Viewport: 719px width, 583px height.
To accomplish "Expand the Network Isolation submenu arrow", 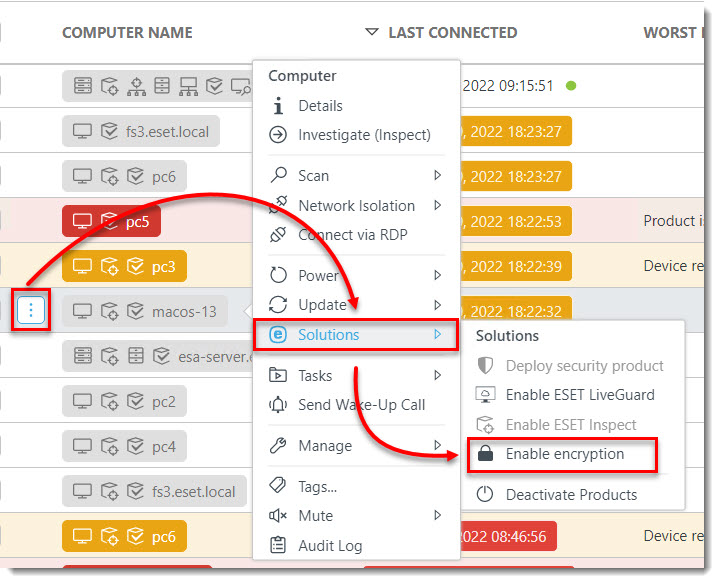I will pyautogui.click(x=437, y=205).
